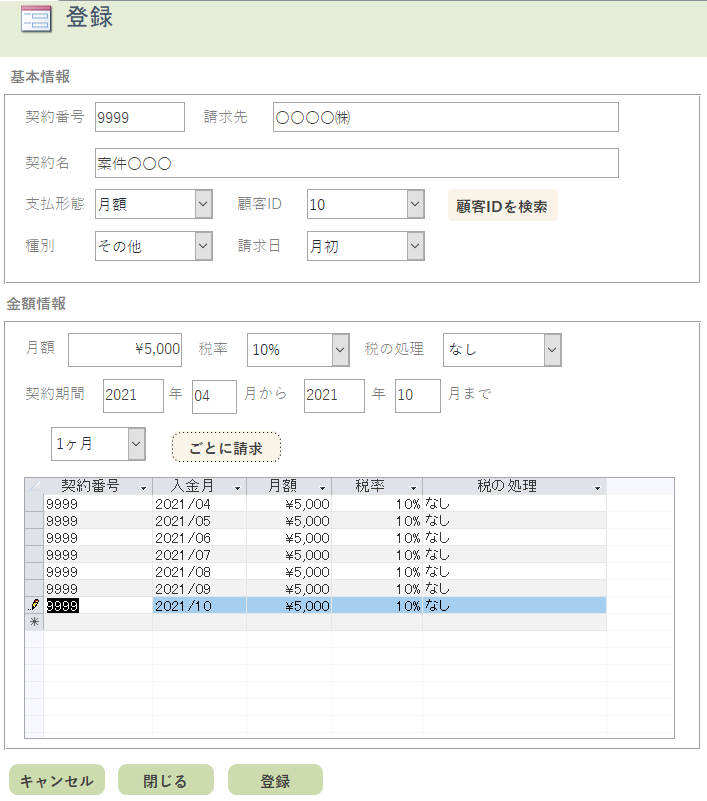Click the pencil edit-row indicator icon
The width and height of the screenshot is (707, 801).
34,605
